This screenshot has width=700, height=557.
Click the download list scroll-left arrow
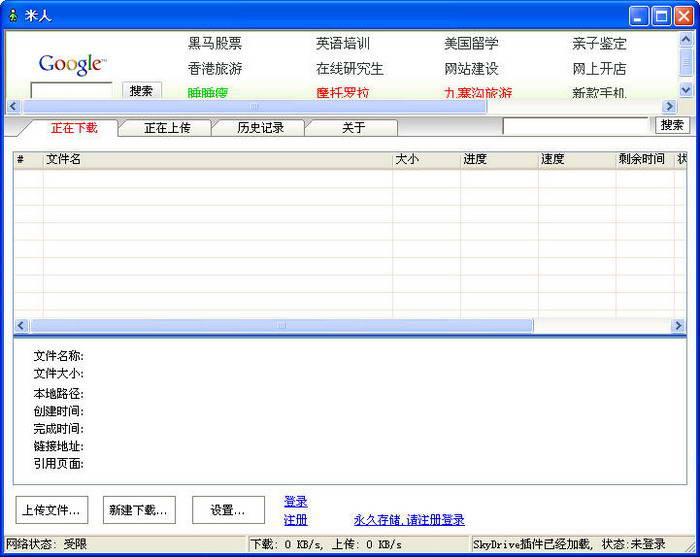click(21, 325)
